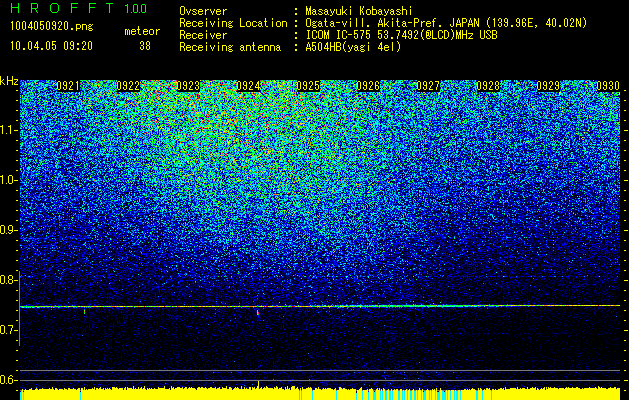Click the date stamp 10.04.05 09:20

point(51,46)
